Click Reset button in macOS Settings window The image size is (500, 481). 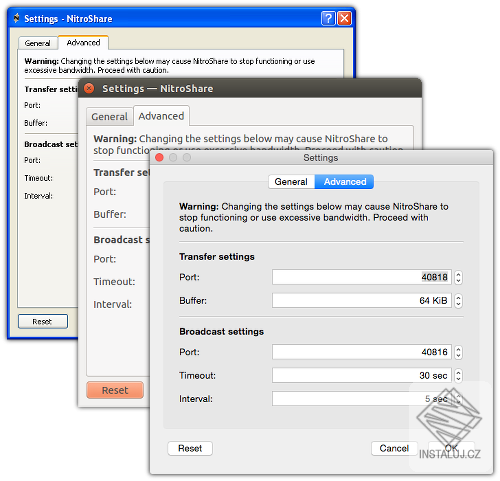coord(190,448)
